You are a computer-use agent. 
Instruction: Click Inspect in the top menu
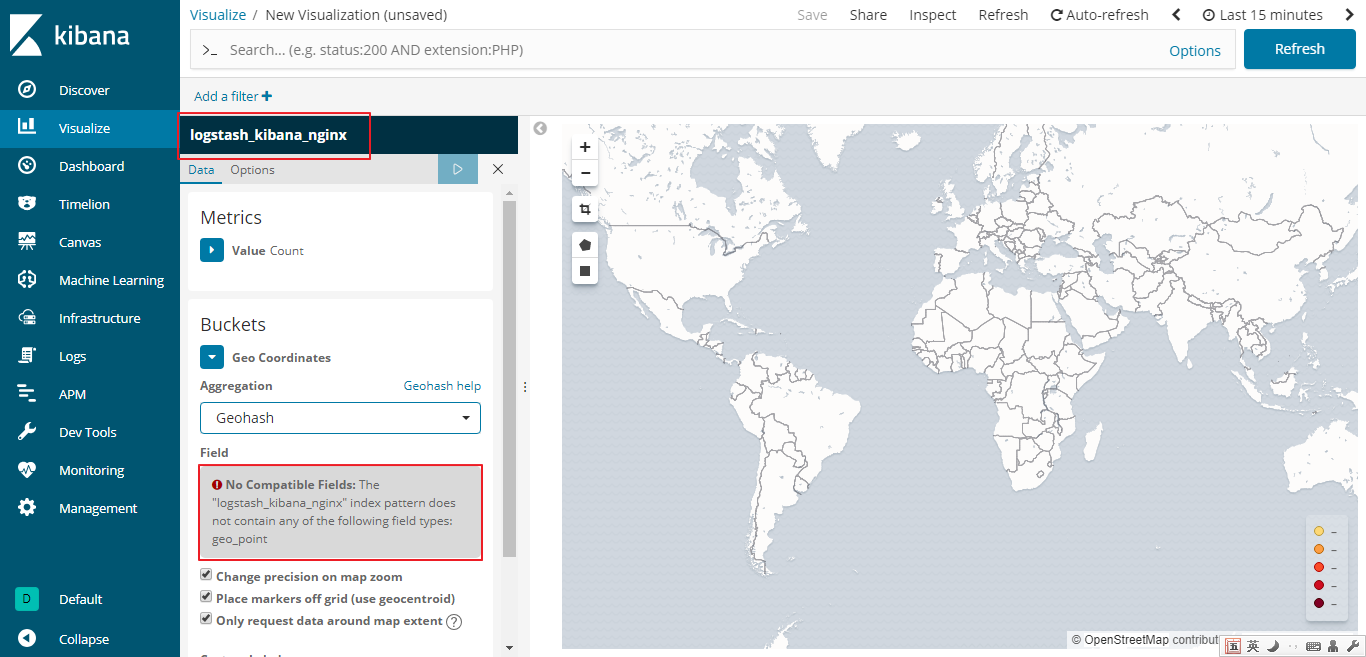point(932,15)
